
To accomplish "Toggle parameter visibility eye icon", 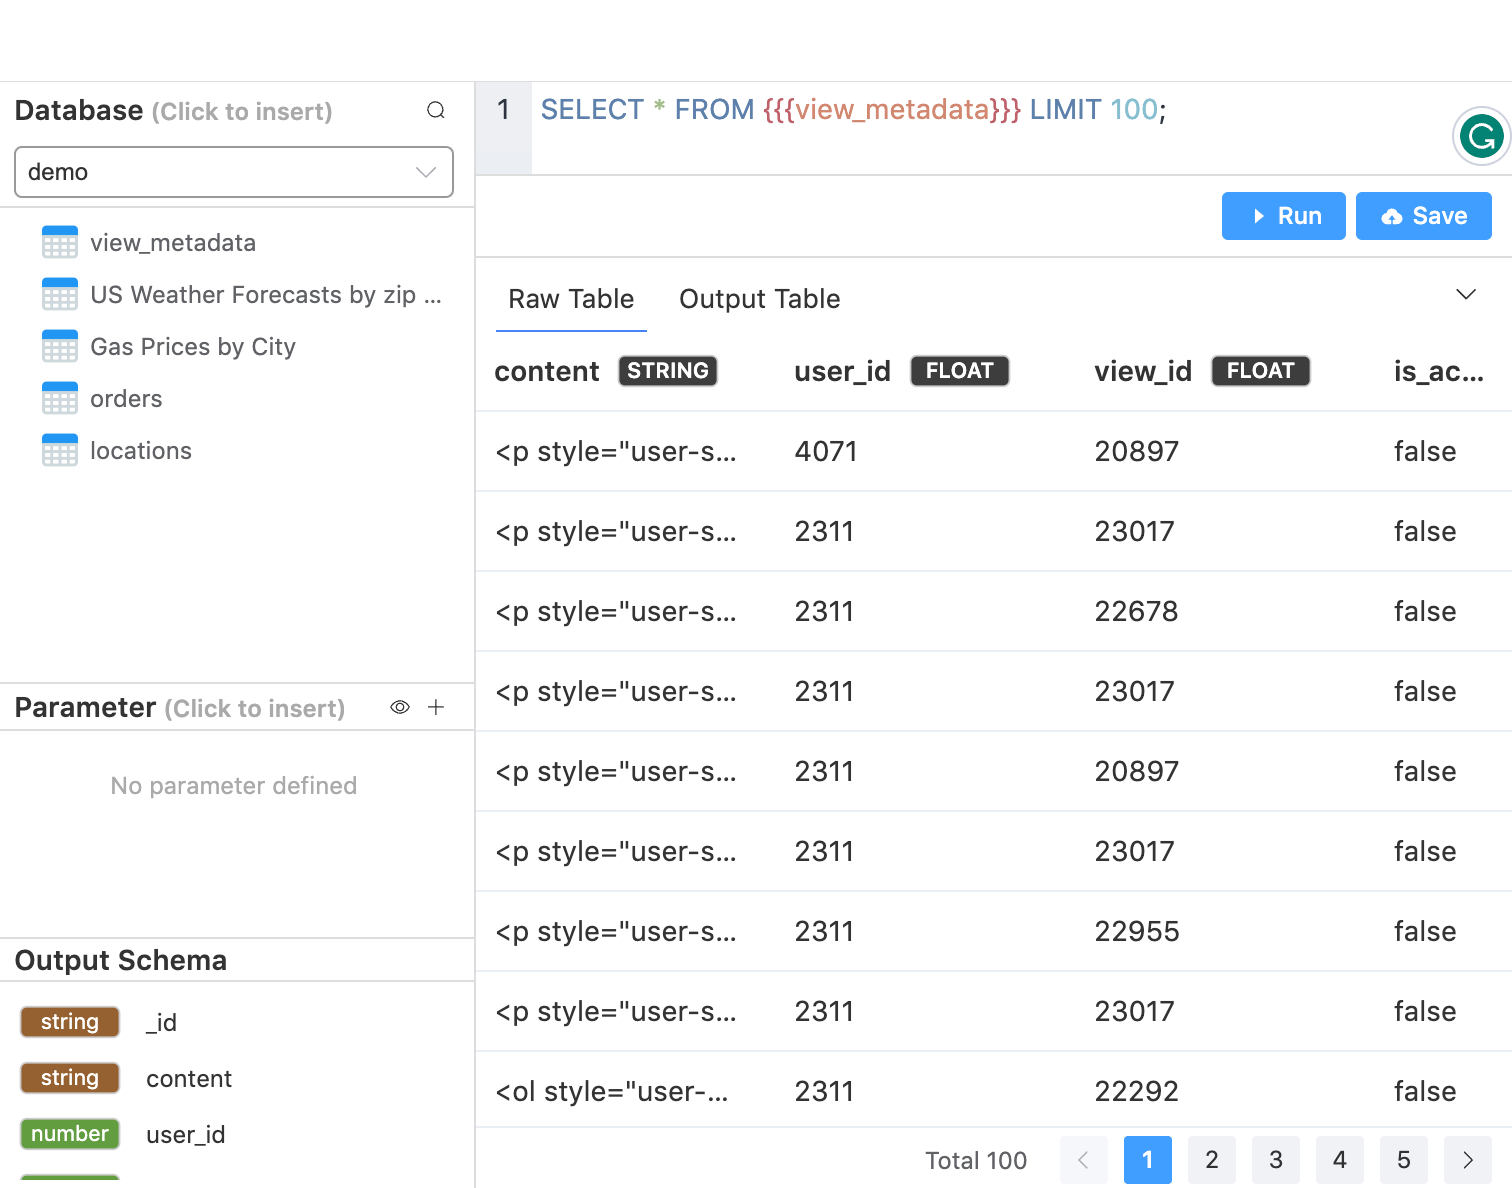I will (400, 707).
